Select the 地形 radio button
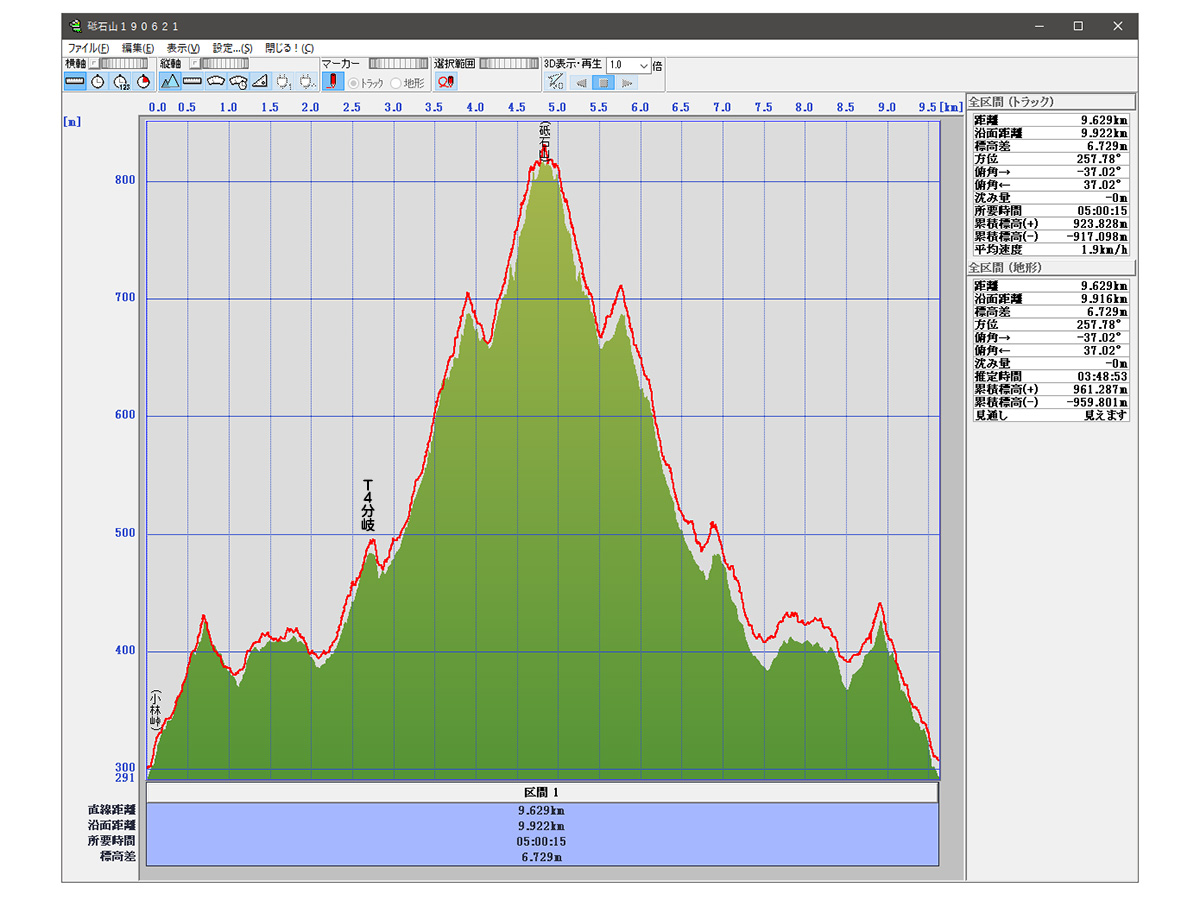 [x=397, y=83]
